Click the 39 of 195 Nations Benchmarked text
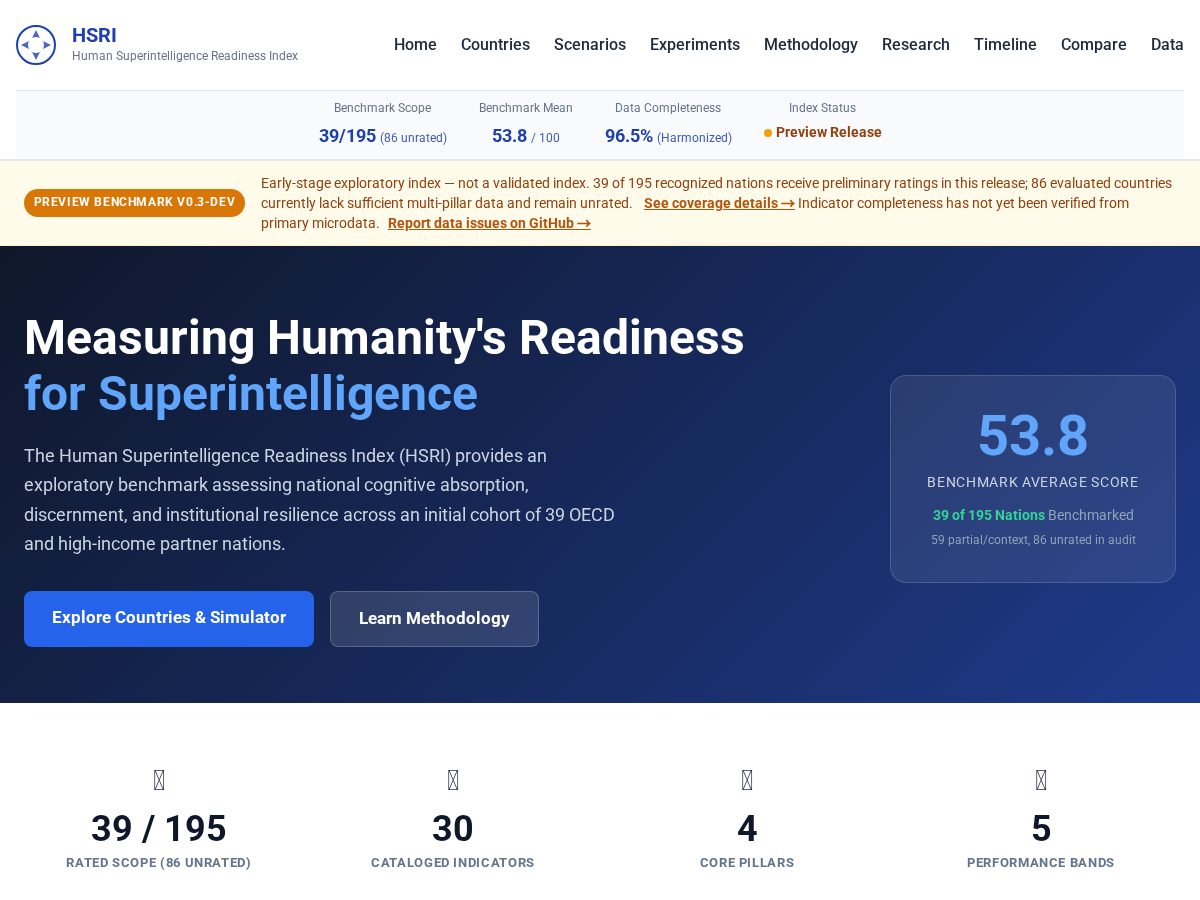1200x900 pixels. tap(1033, 515)
